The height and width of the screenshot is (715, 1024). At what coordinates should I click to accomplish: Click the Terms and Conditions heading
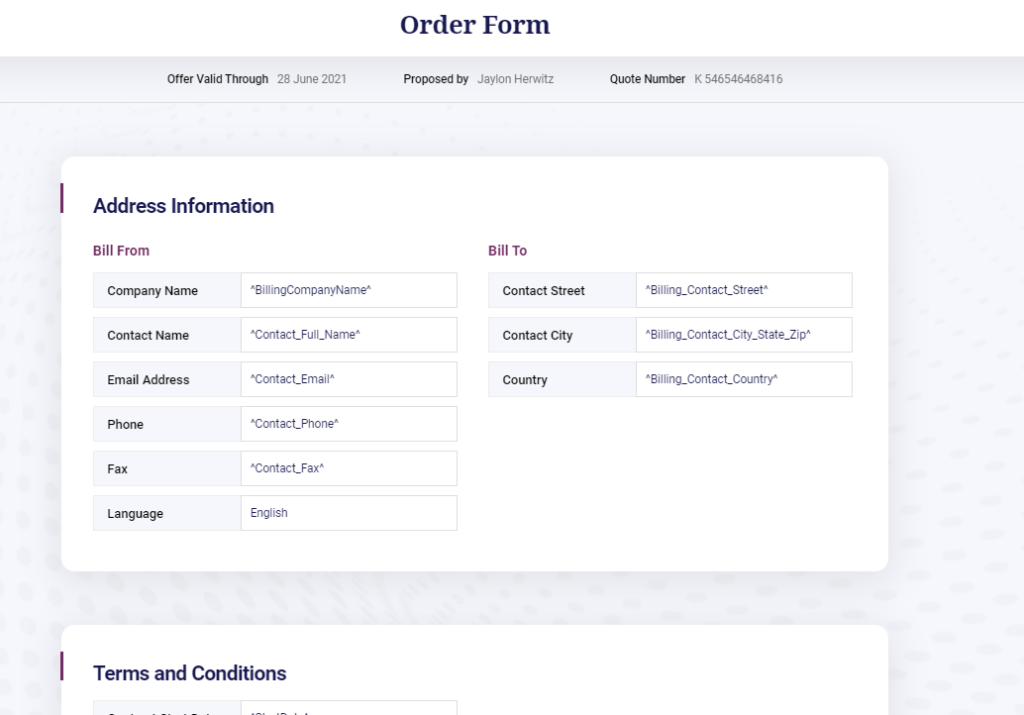tap(190, 673)
